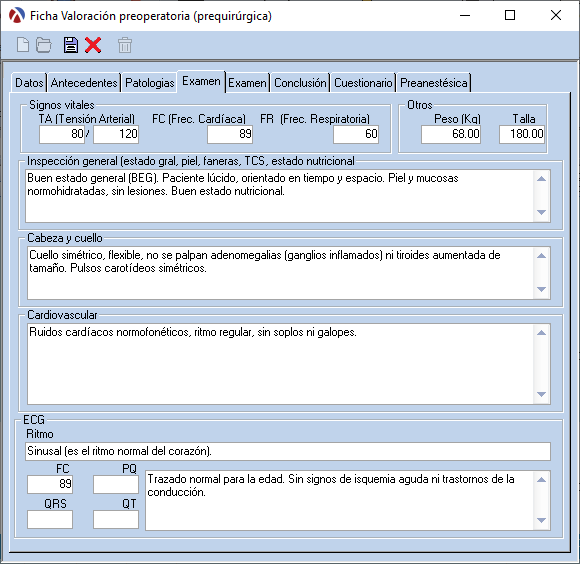This screenshot has height=564, width=580.
Task: Click the Peso (Kg) field
Action: click(451, 134)
